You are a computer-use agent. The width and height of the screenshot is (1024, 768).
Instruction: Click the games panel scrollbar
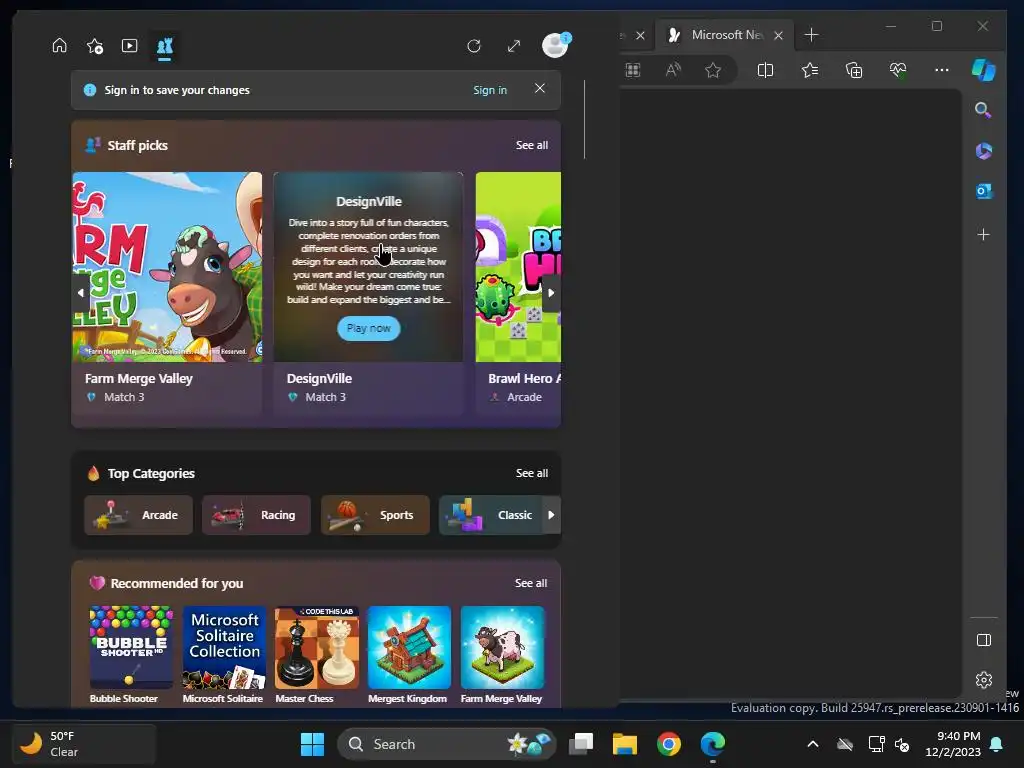(x=584, y=120)
